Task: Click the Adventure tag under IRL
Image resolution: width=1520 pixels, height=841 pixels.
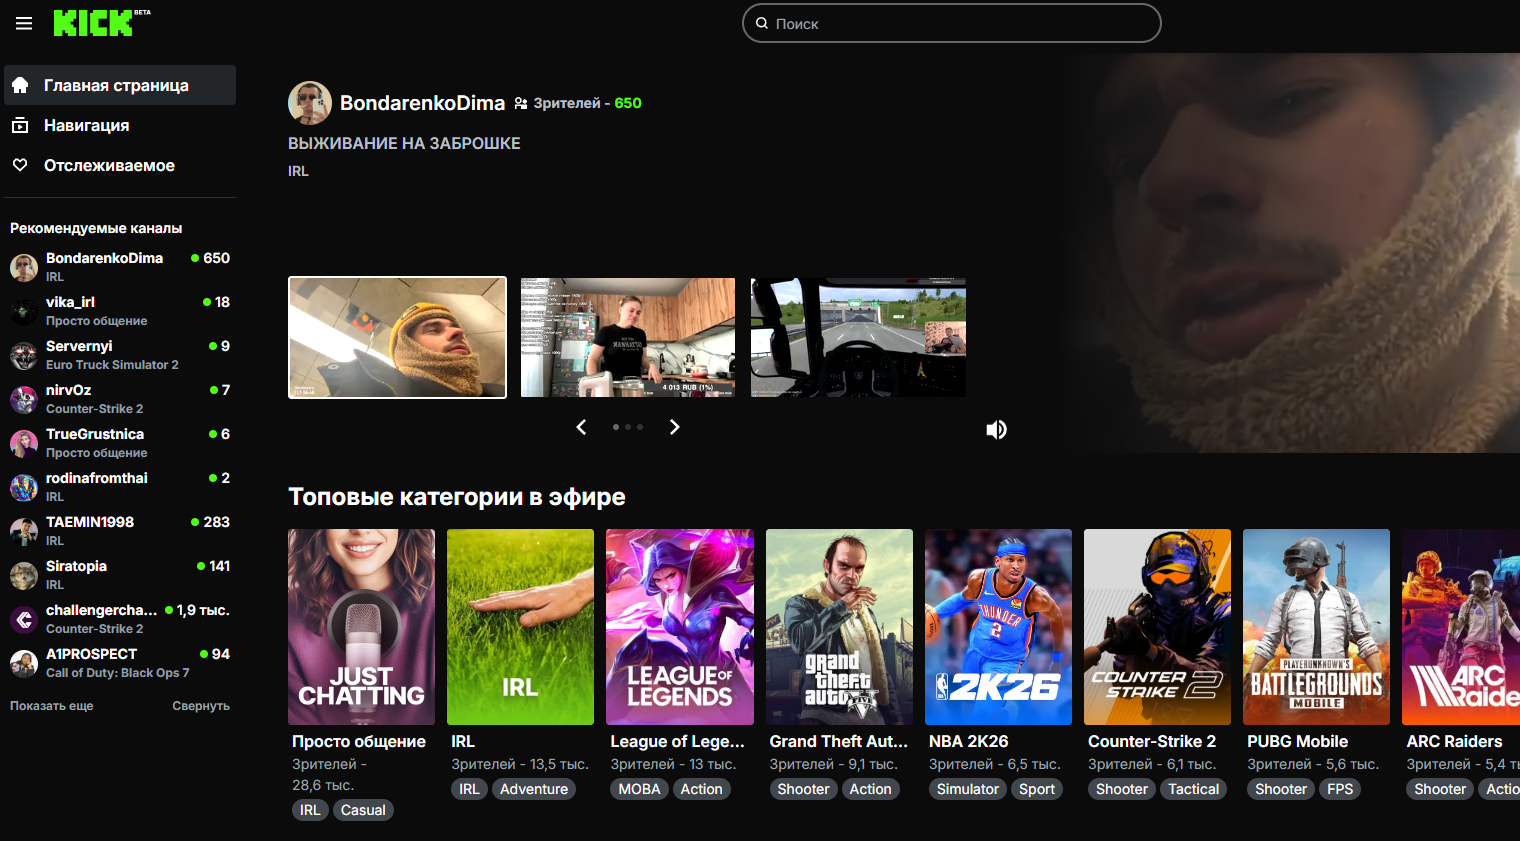Action: (534, 789)
